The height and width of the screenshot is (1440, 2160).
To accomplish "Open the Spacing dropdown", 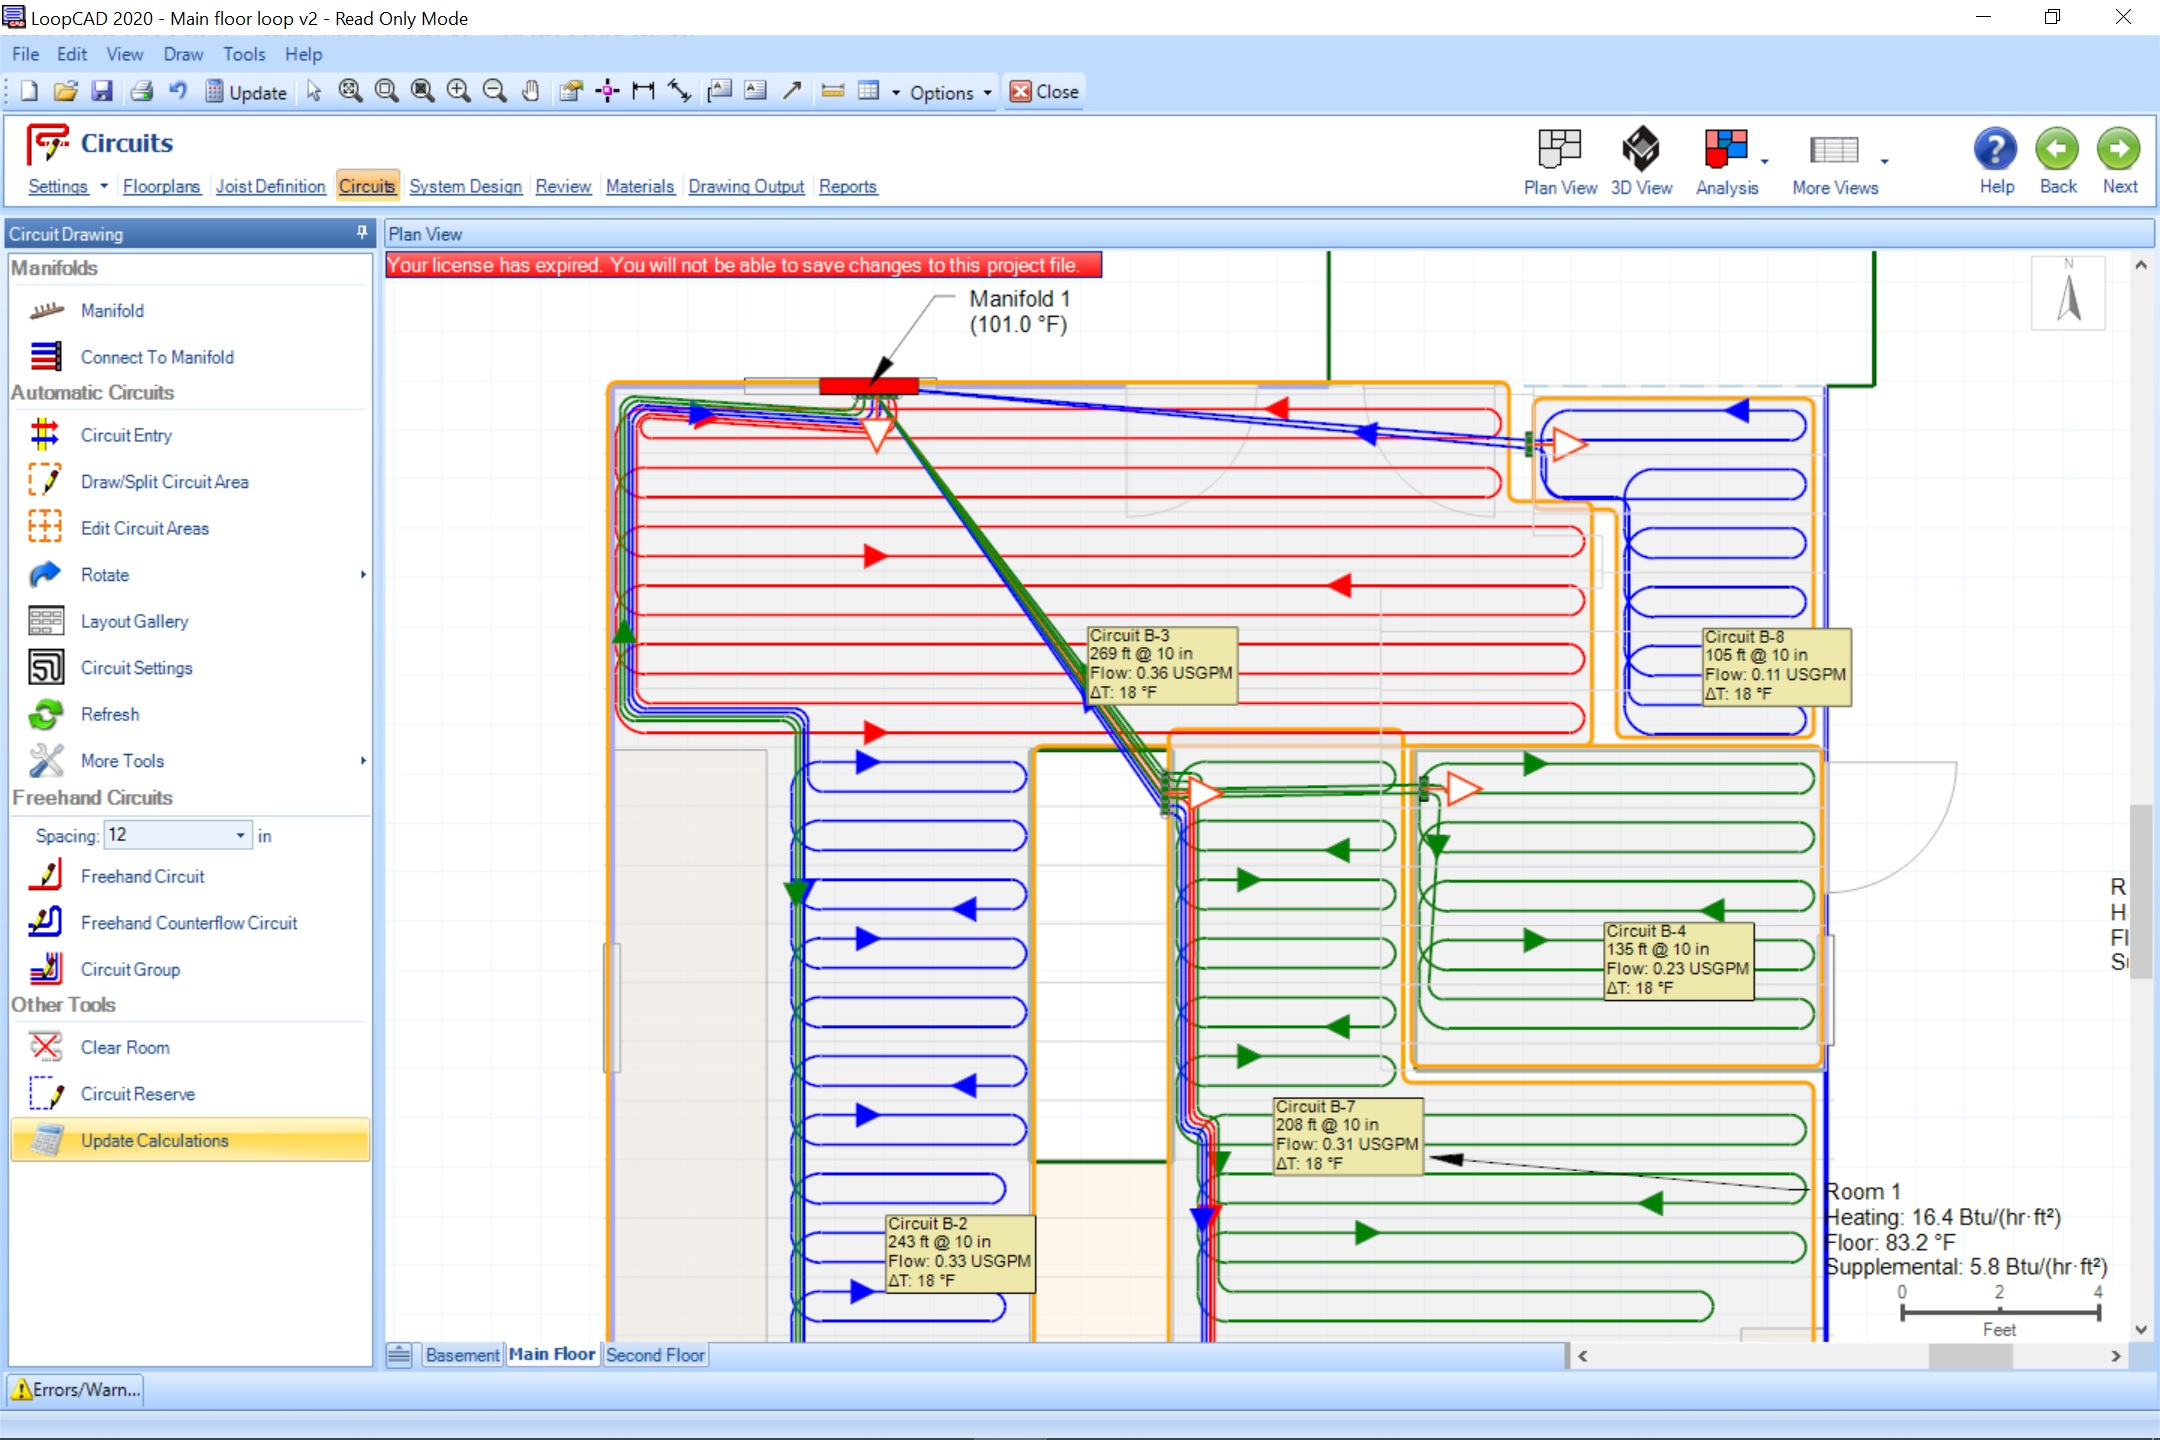I will pos(240,835).
